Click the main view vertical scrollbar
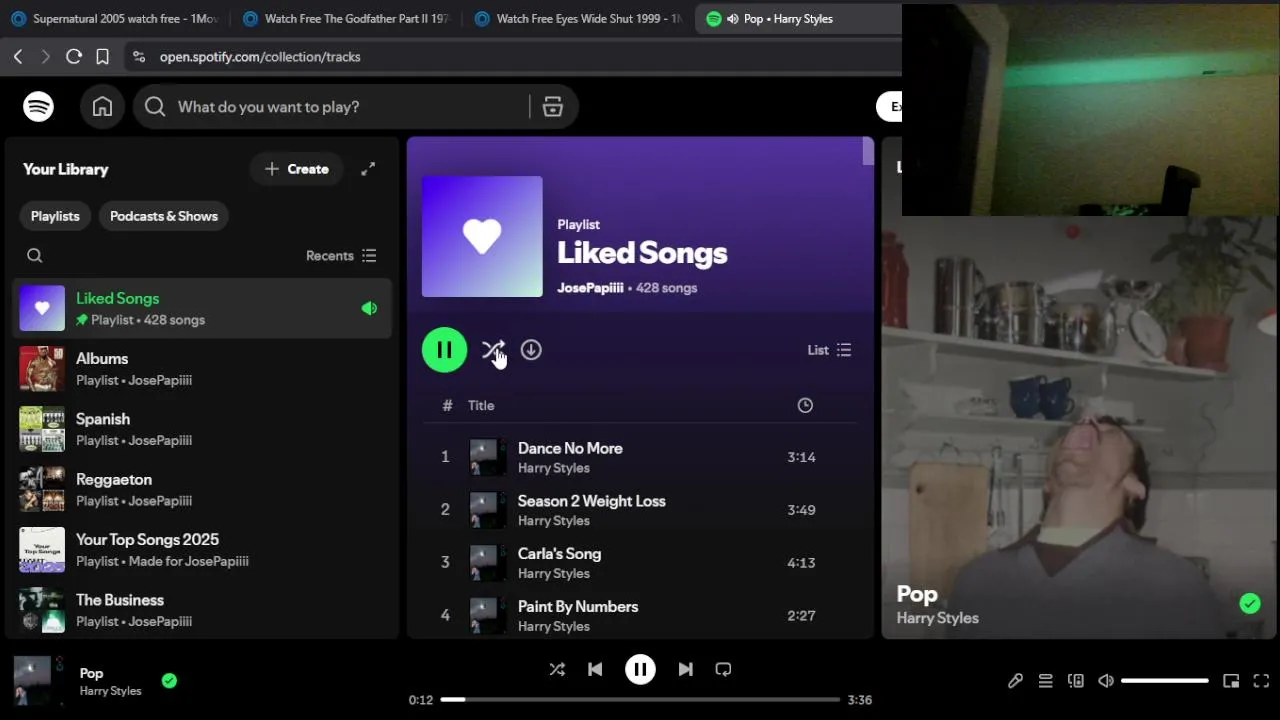Image resolution: width=1280 pixels, height=720 pixels. (868, 152)
